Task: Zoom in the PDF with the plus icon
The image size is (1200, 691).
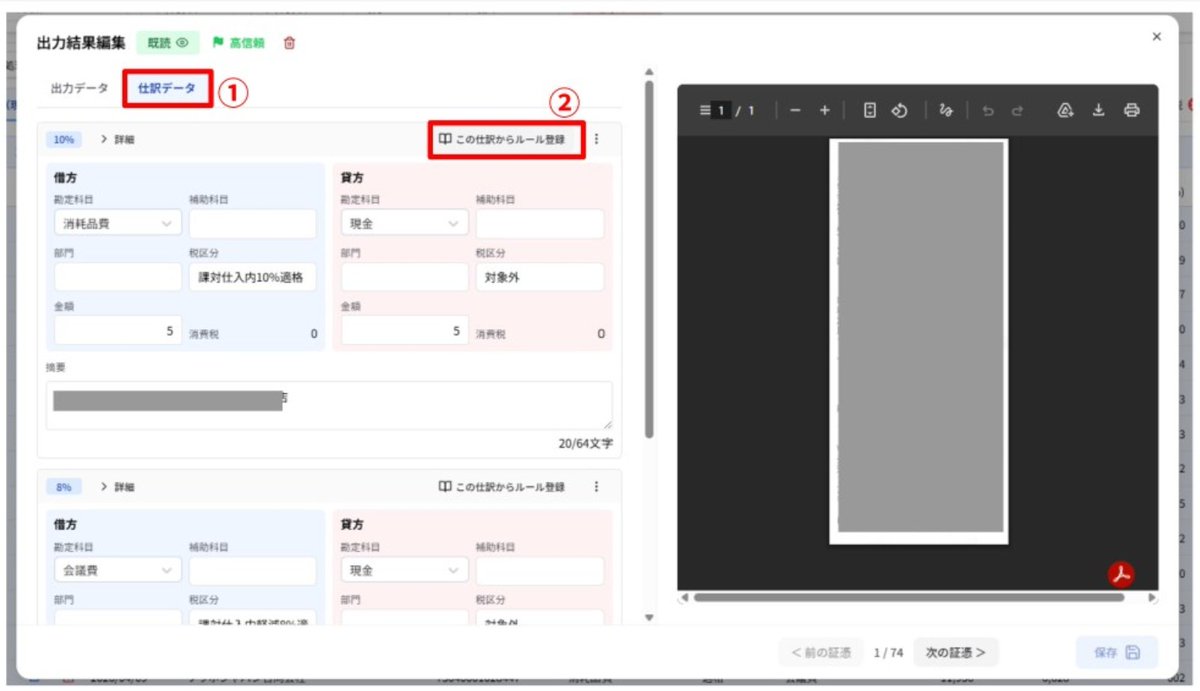Action: click(825, 111)
